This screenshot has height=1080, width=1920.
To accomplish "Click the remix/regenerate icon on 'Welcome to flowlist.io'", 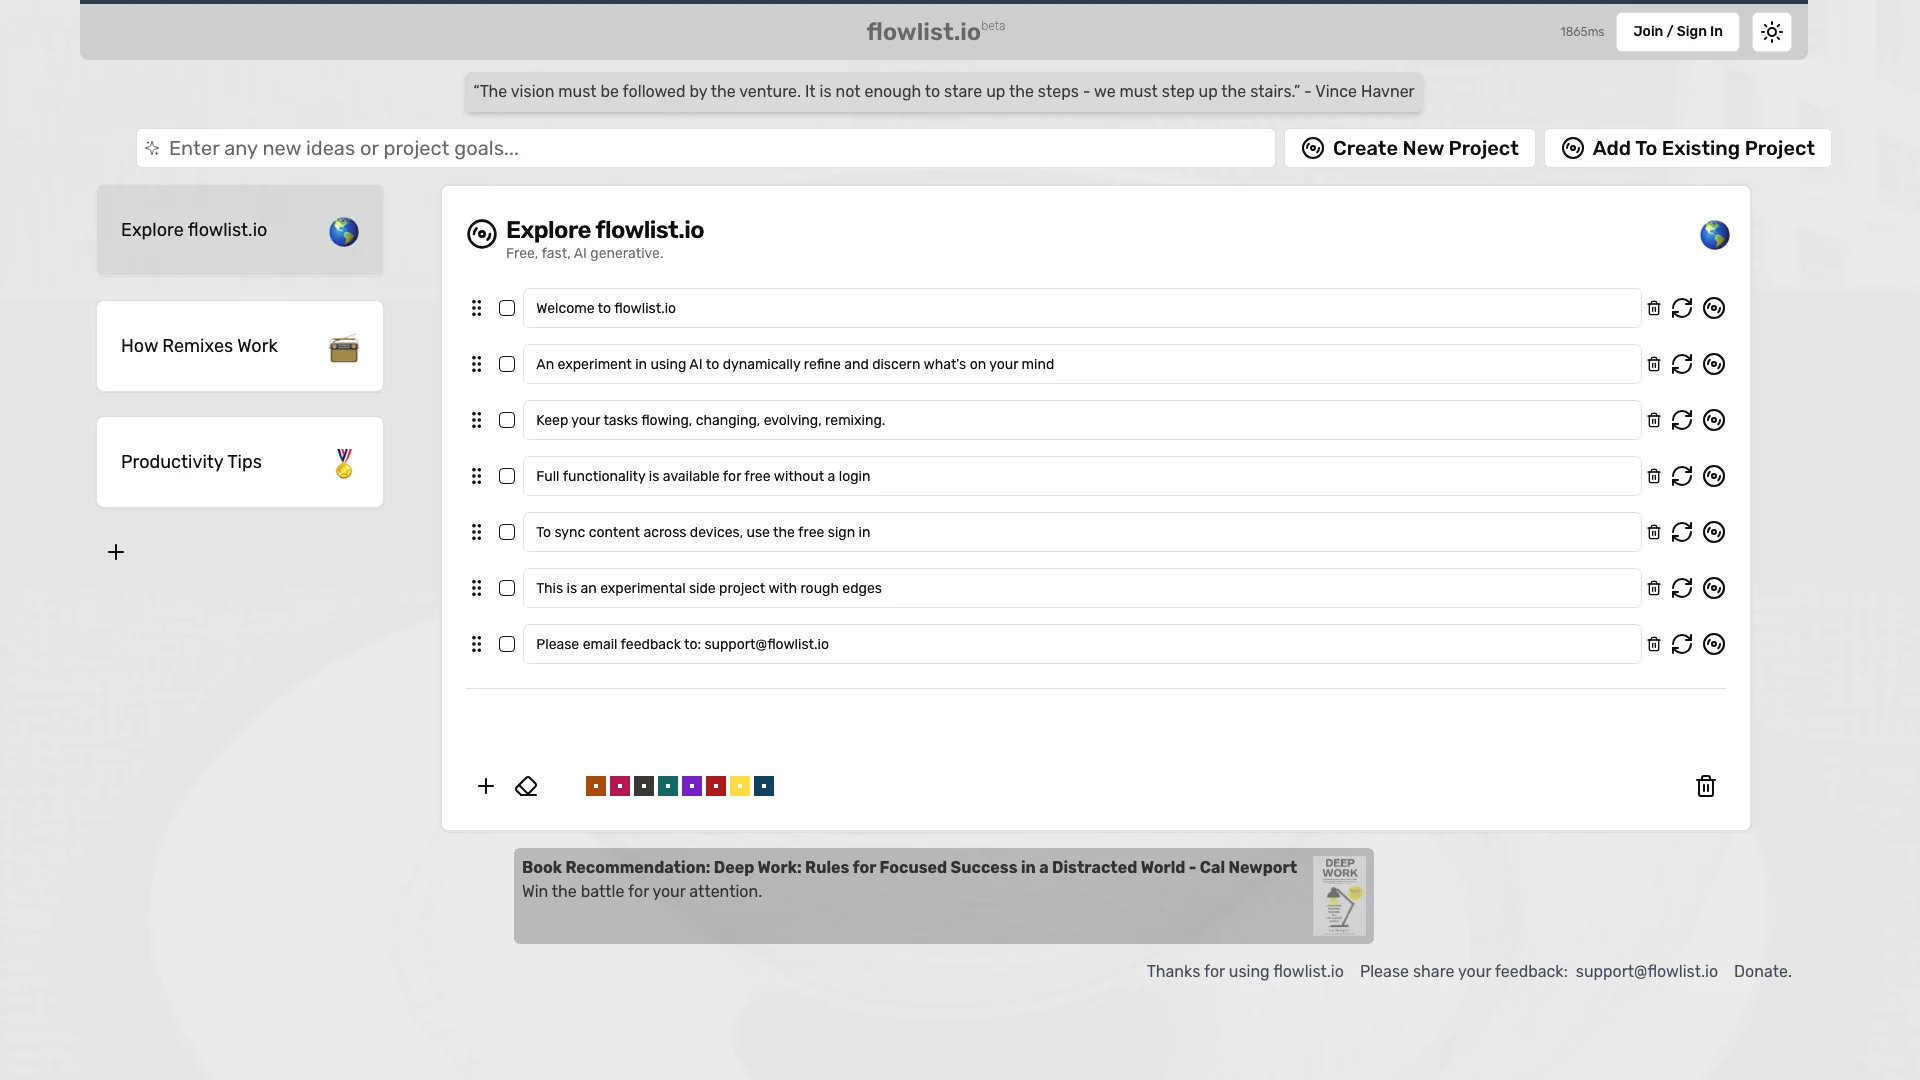I will (1681, 307).
